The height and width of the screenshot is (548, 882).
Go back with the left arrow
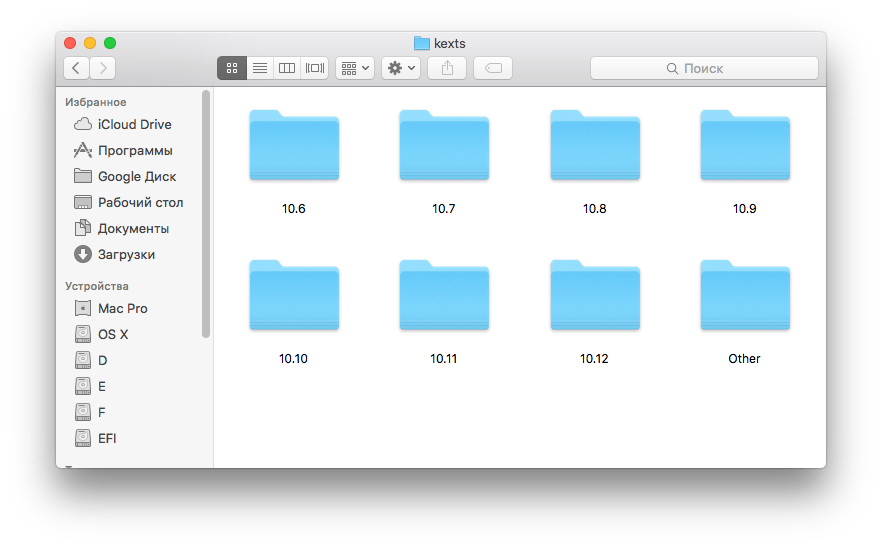click(77, 68)
